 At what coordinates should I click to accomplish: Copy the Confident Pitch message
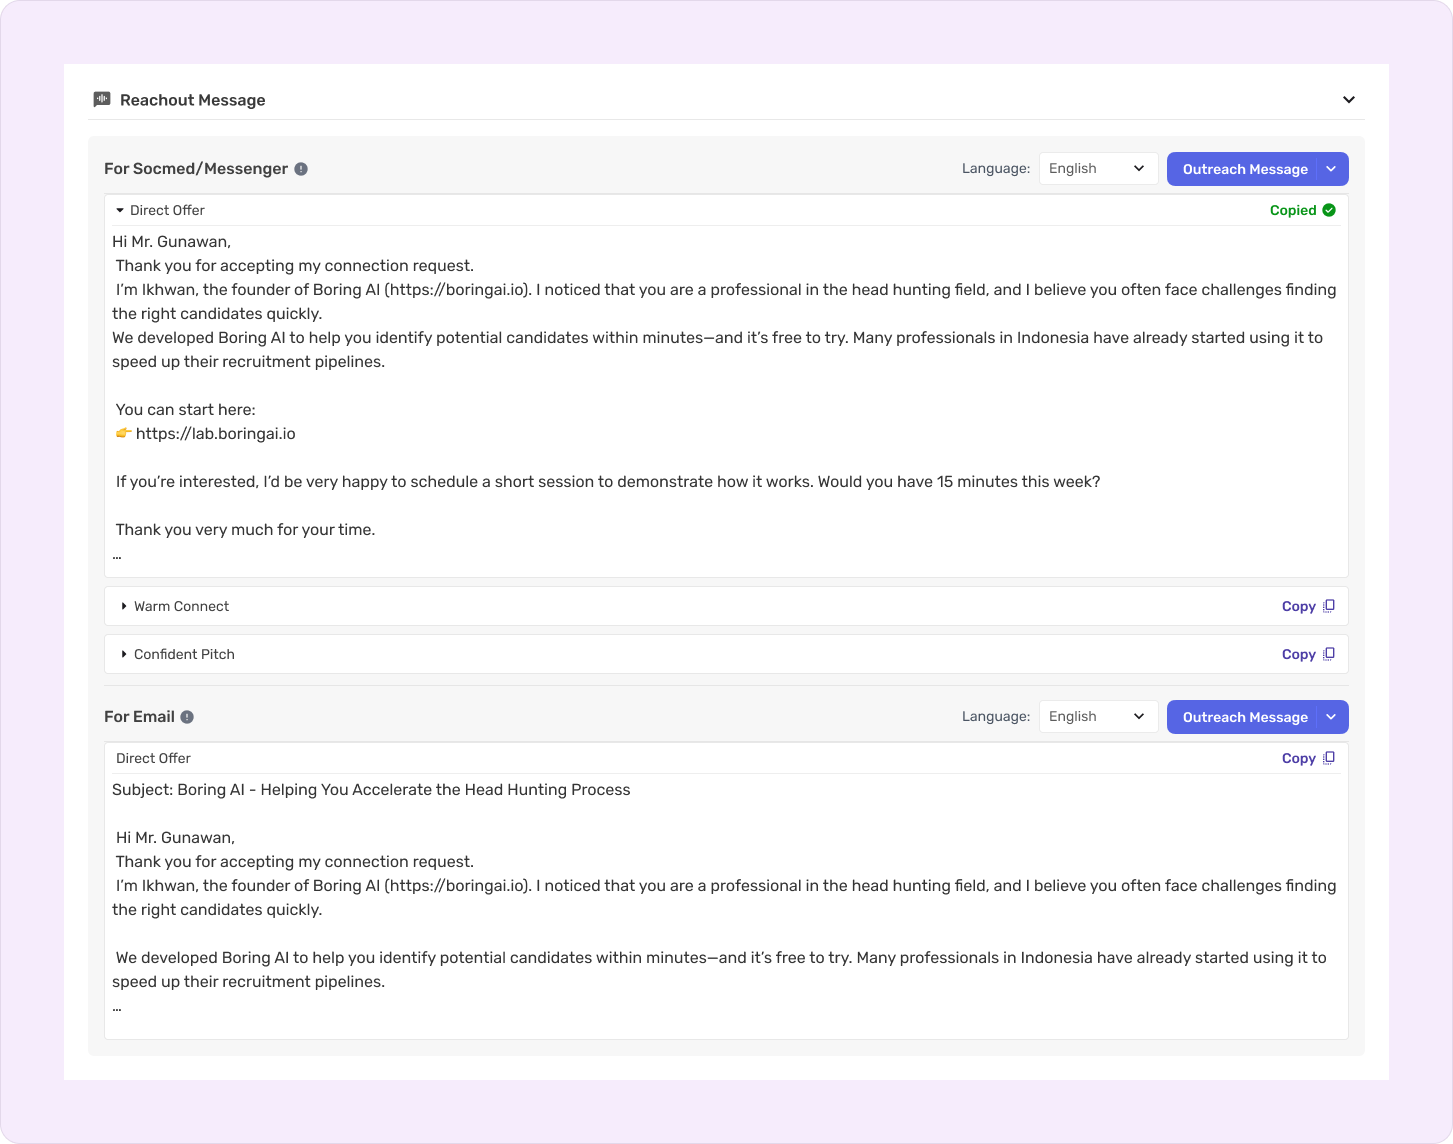(x=1308, y=654)
